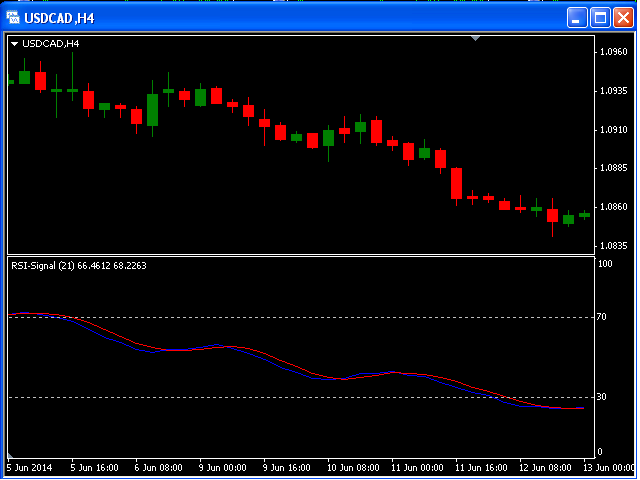Click the 100 level on indicator scale
This screenshot has height=480, width=640.
tap(604, 264)
